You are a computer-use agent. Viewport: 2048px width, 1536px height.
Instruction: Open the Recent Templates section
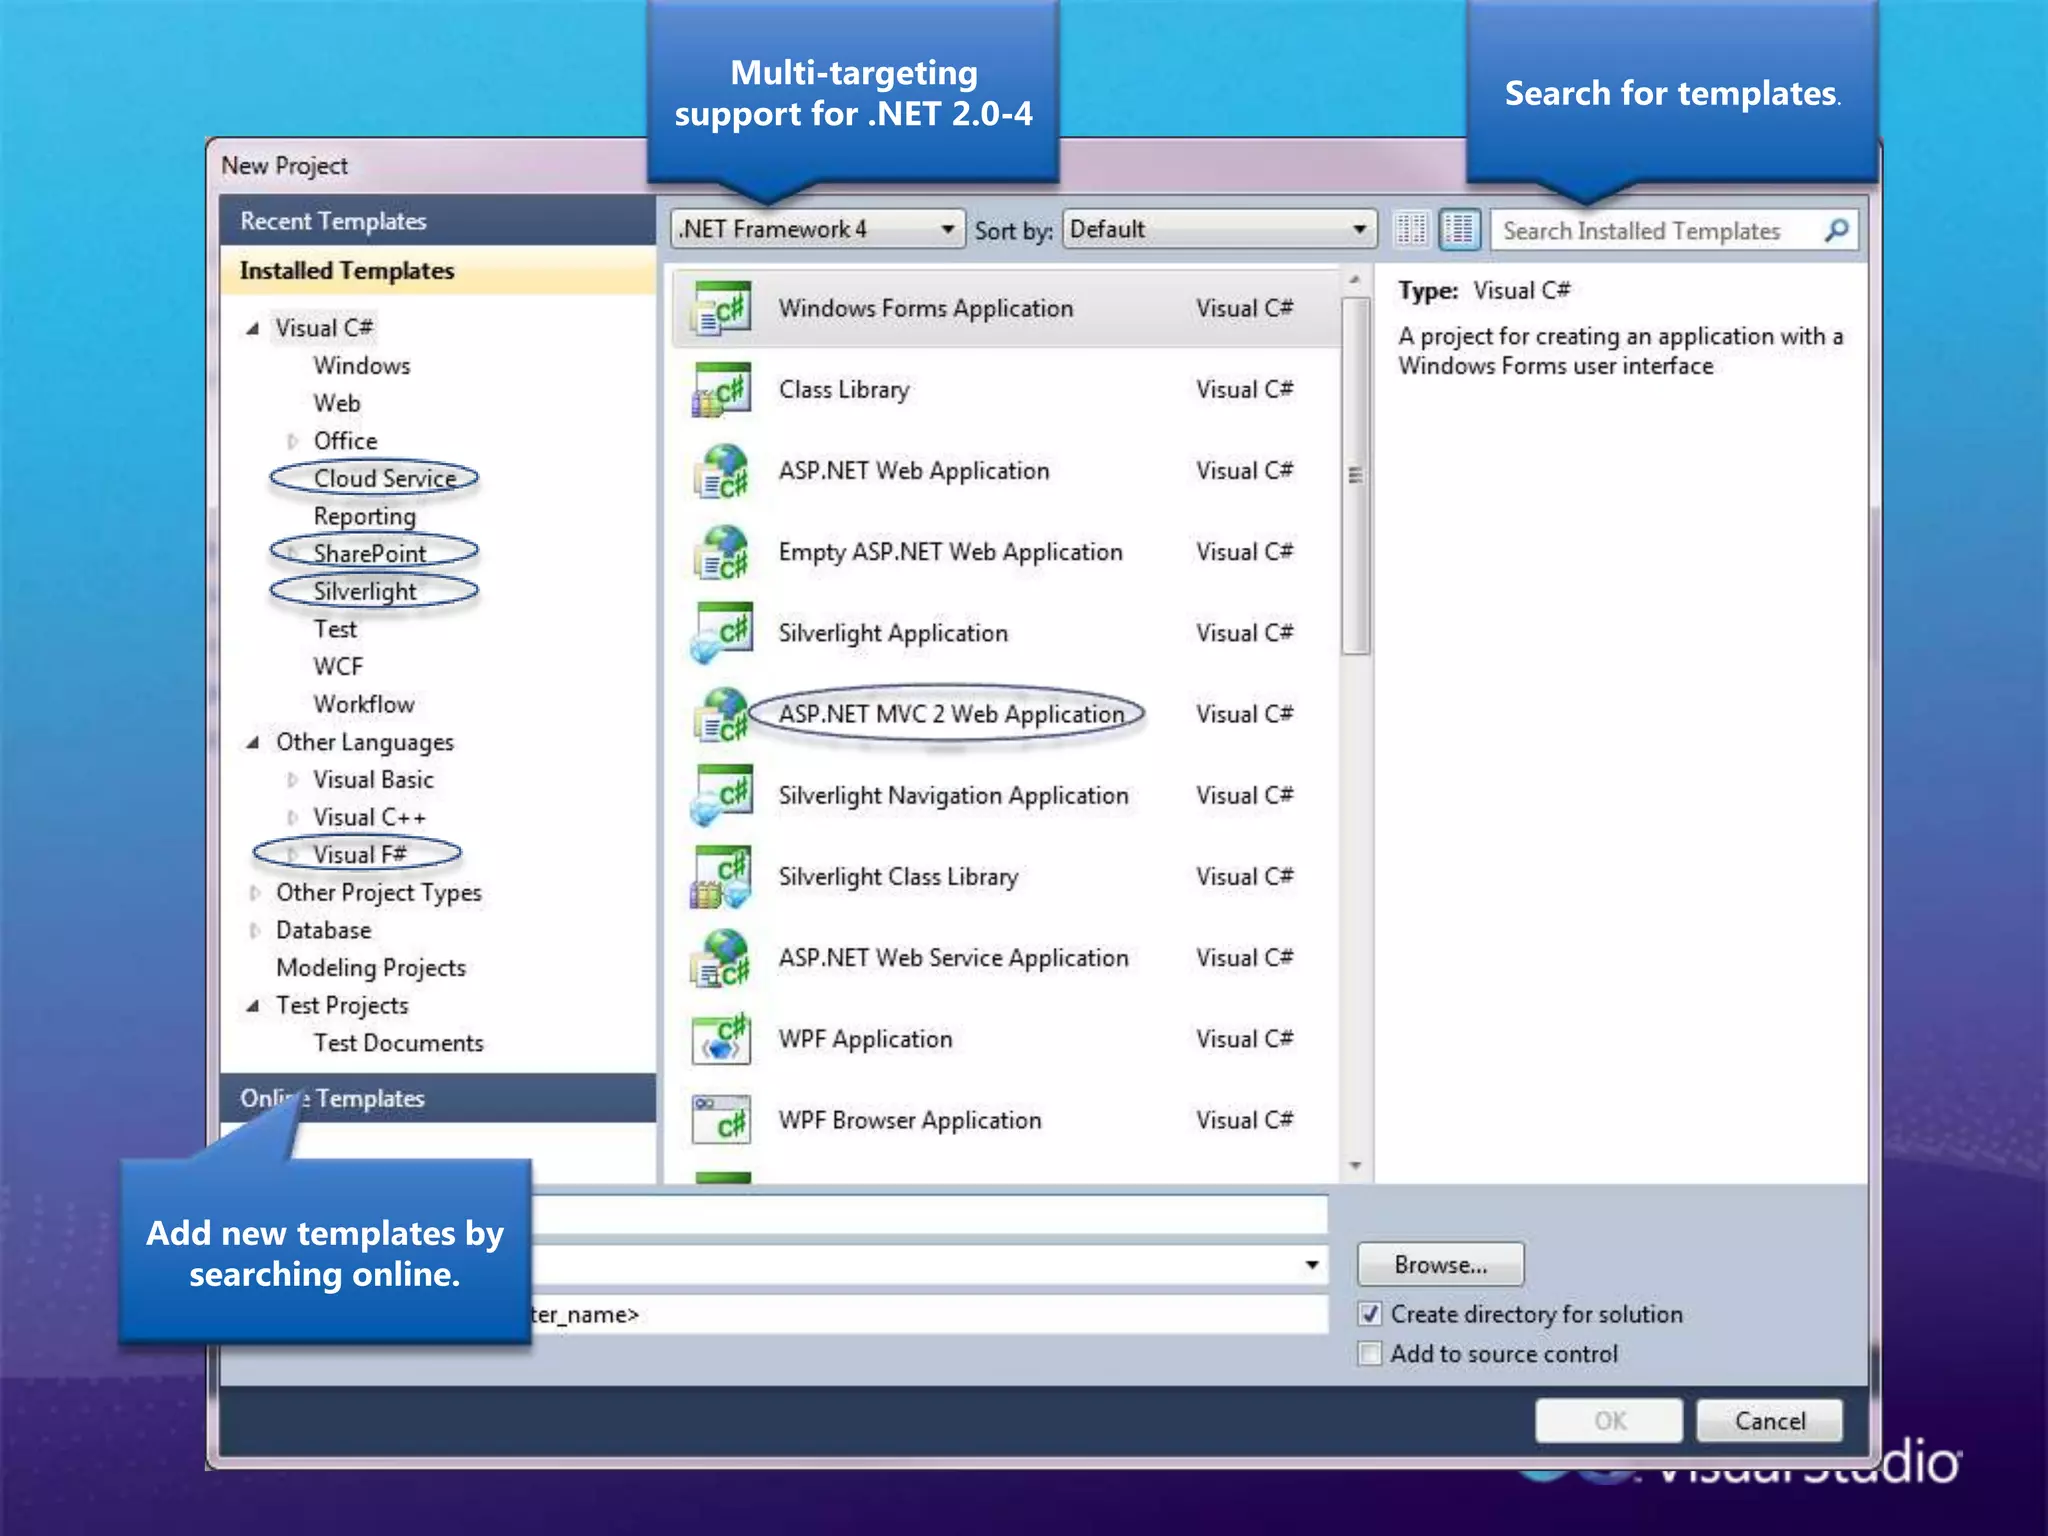pos(438,221)
